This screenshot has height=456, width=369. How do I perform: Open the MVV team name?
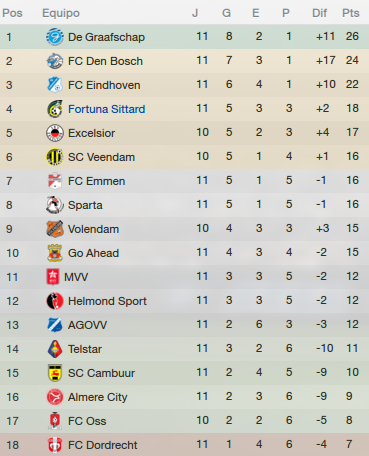coord(76,277)
